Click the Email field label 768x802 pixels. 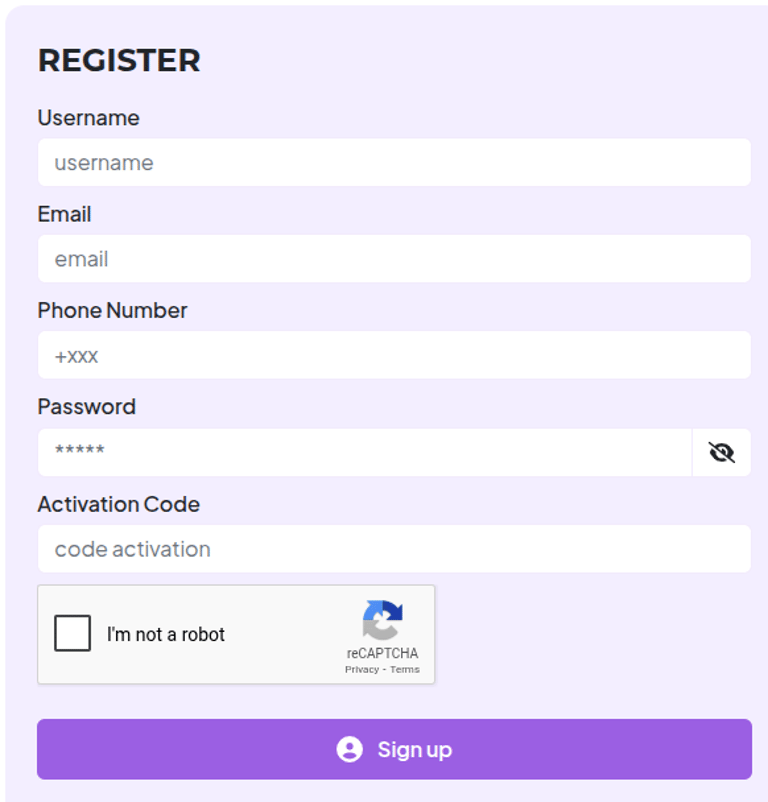click(64, 214)
